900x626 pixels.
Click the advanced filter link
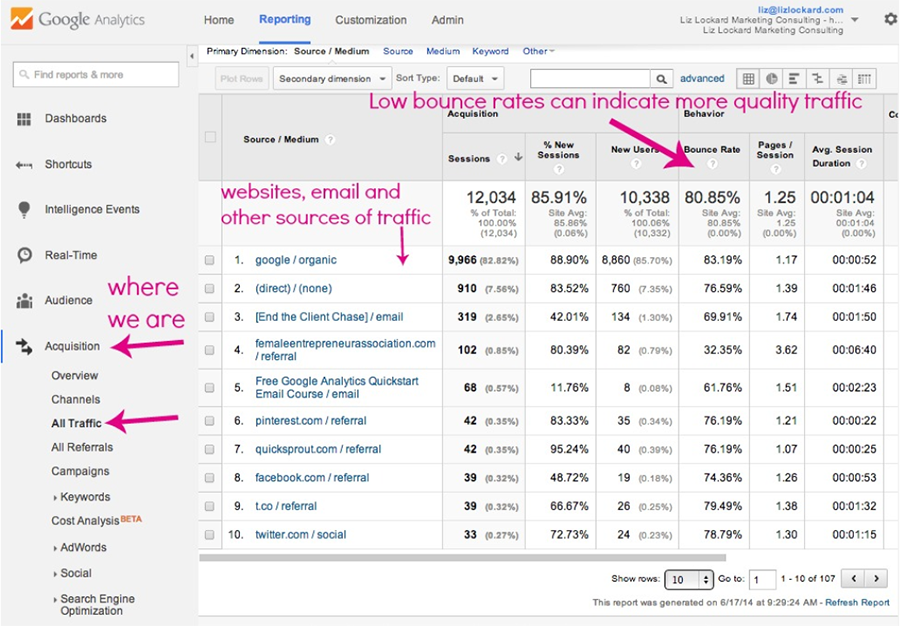pos(702,79)
